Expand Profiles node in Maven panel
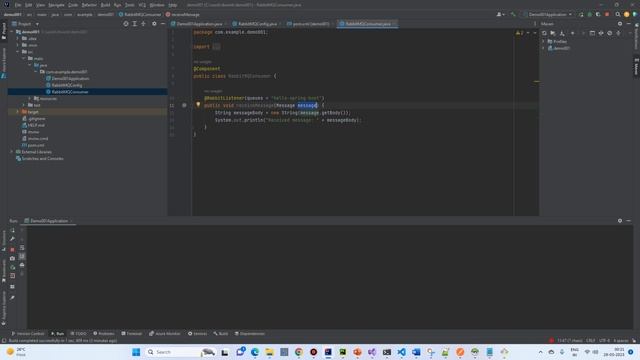This screenshot has width=640, height=360. [543, 41]
